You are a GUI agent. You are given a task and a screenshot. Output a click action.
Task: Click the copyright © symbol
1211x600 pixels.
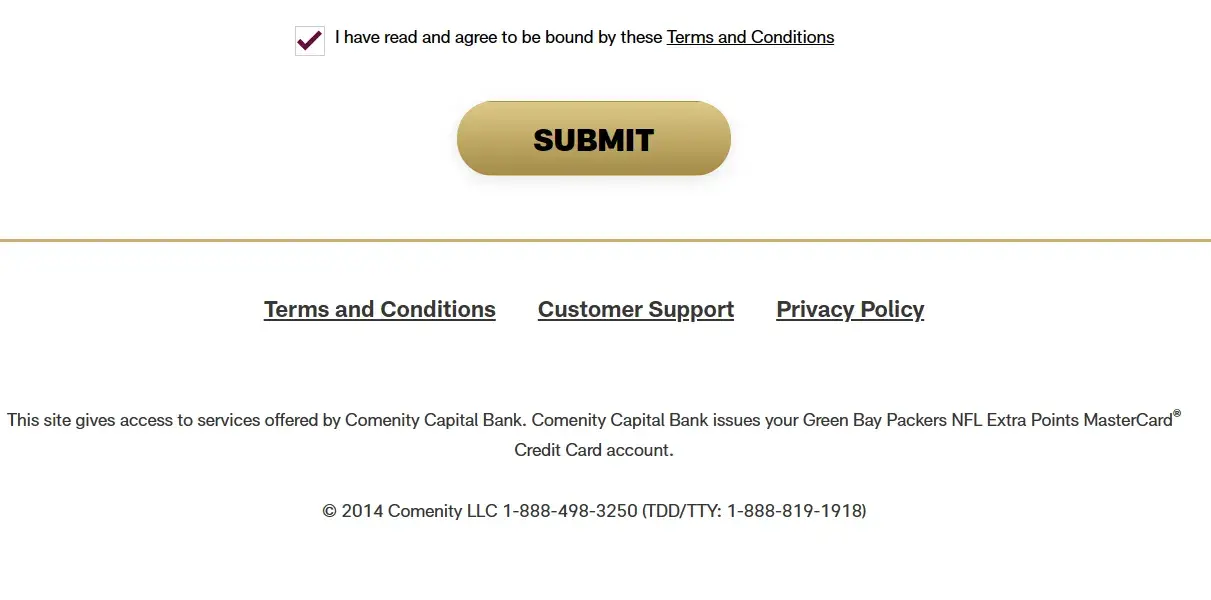tap(329, 511)
